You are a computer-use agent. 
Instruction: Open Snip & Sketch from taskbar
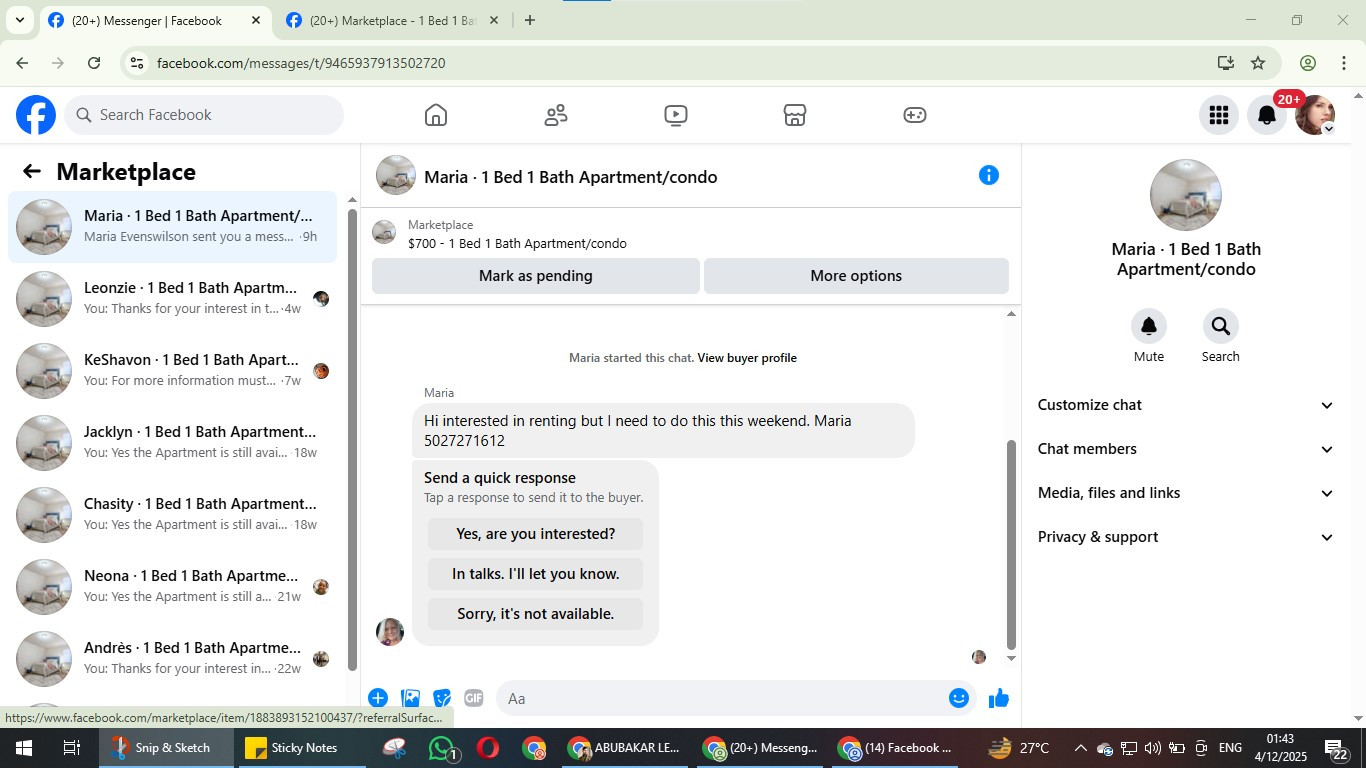[x=166, y=748]
